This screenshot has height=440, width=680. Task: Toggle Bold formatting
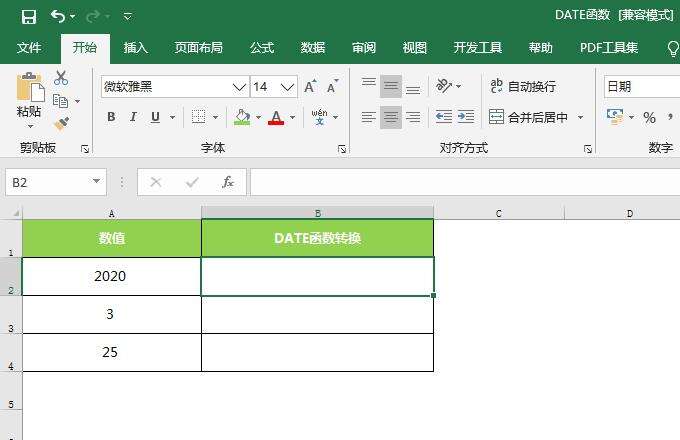click(111, 117)
